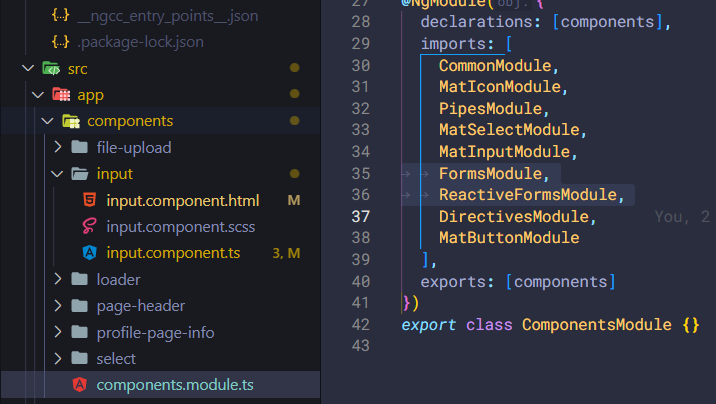Click the exports keyword on line 40
The height and width of the screenshot is (404, 716).
coord(453,282)
